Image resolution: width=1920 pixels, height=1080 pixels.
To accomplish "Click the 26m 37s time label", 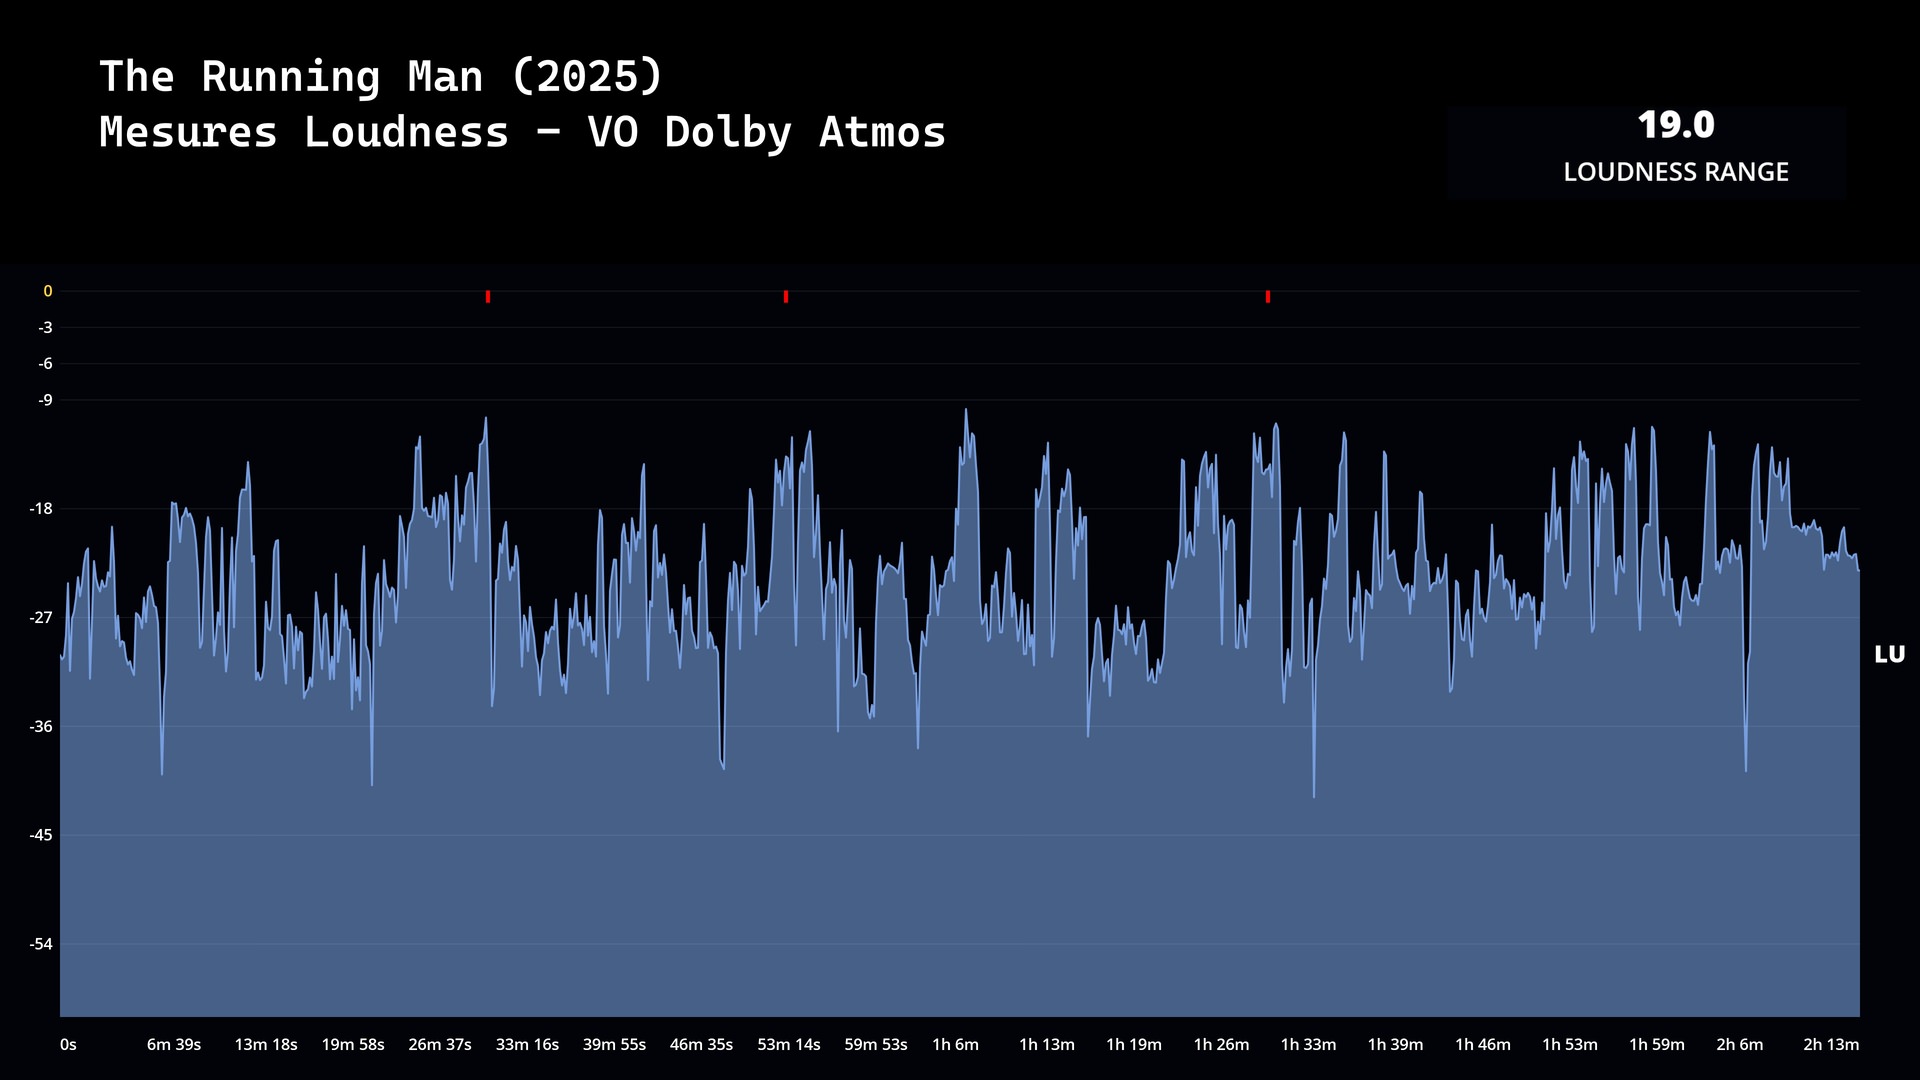I will pos(440,1045).
